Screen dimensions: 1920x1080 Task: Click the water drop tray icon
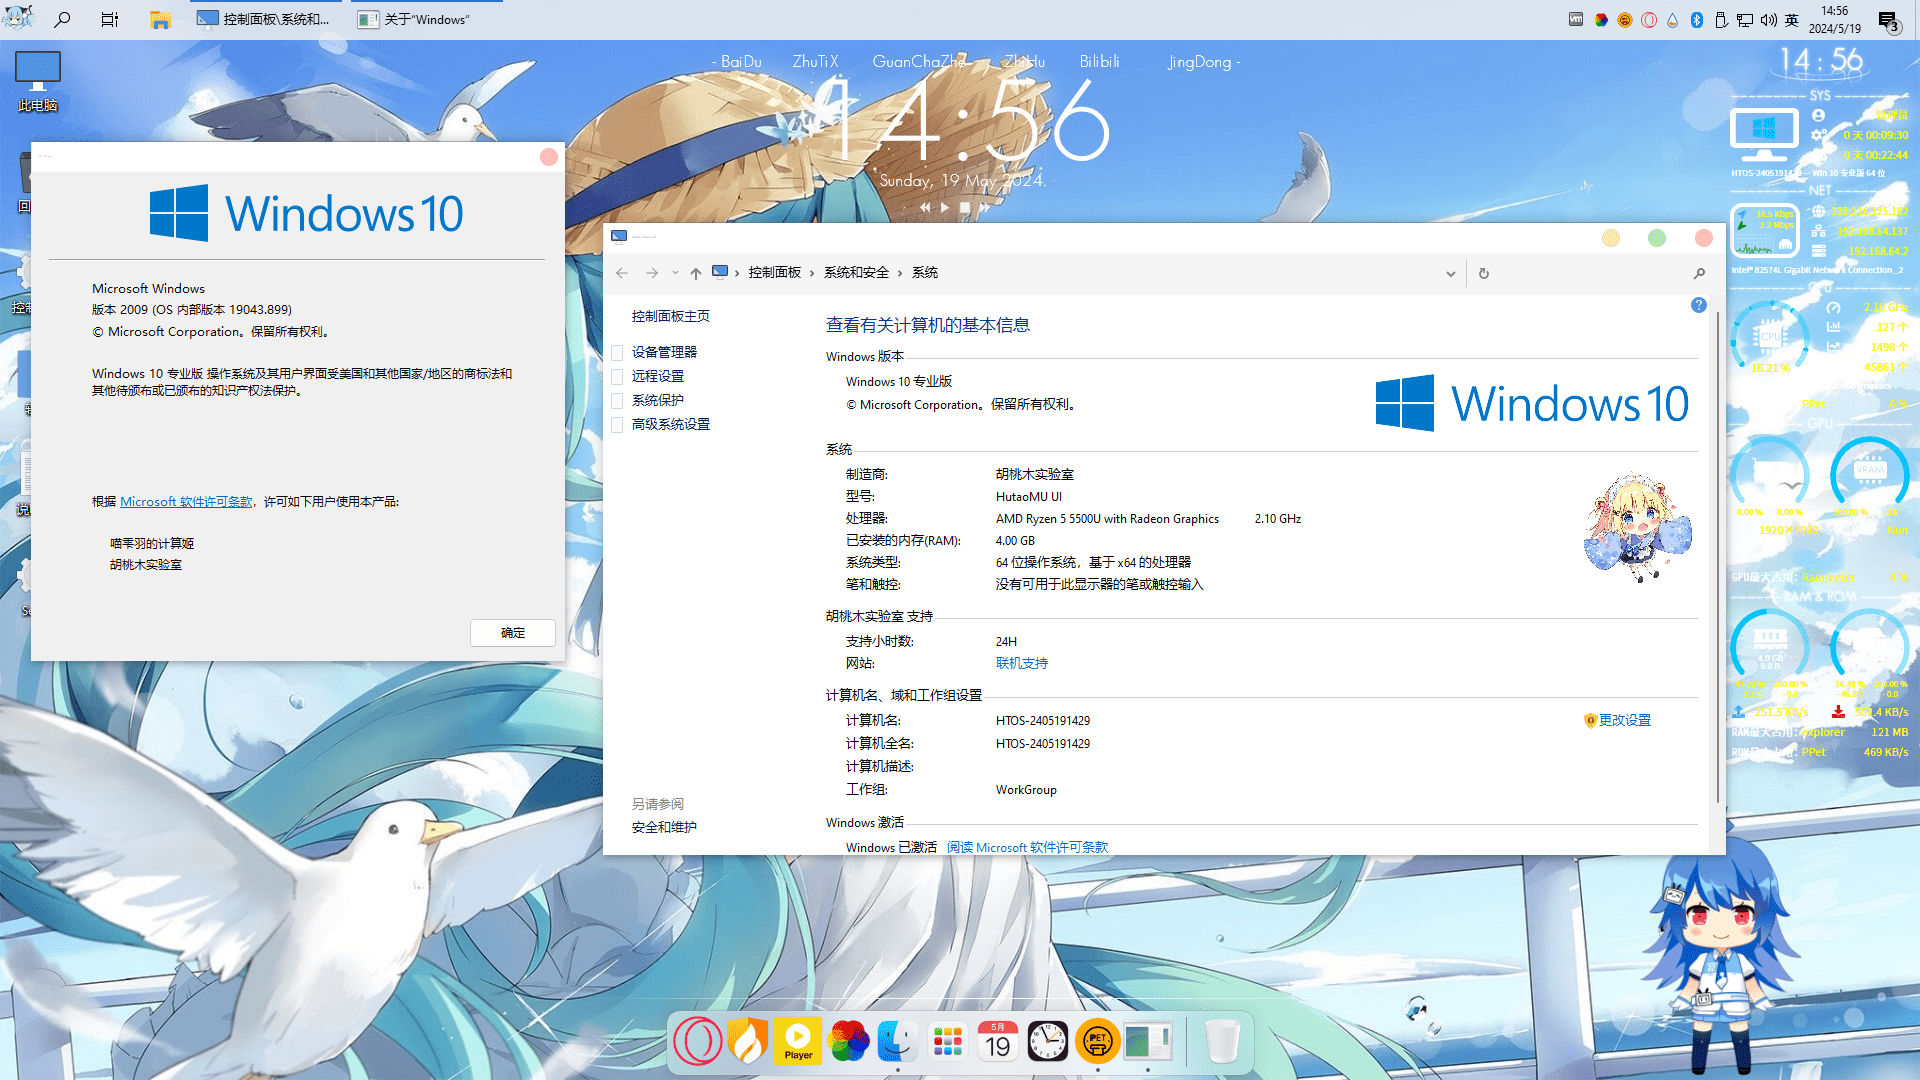1672,19
